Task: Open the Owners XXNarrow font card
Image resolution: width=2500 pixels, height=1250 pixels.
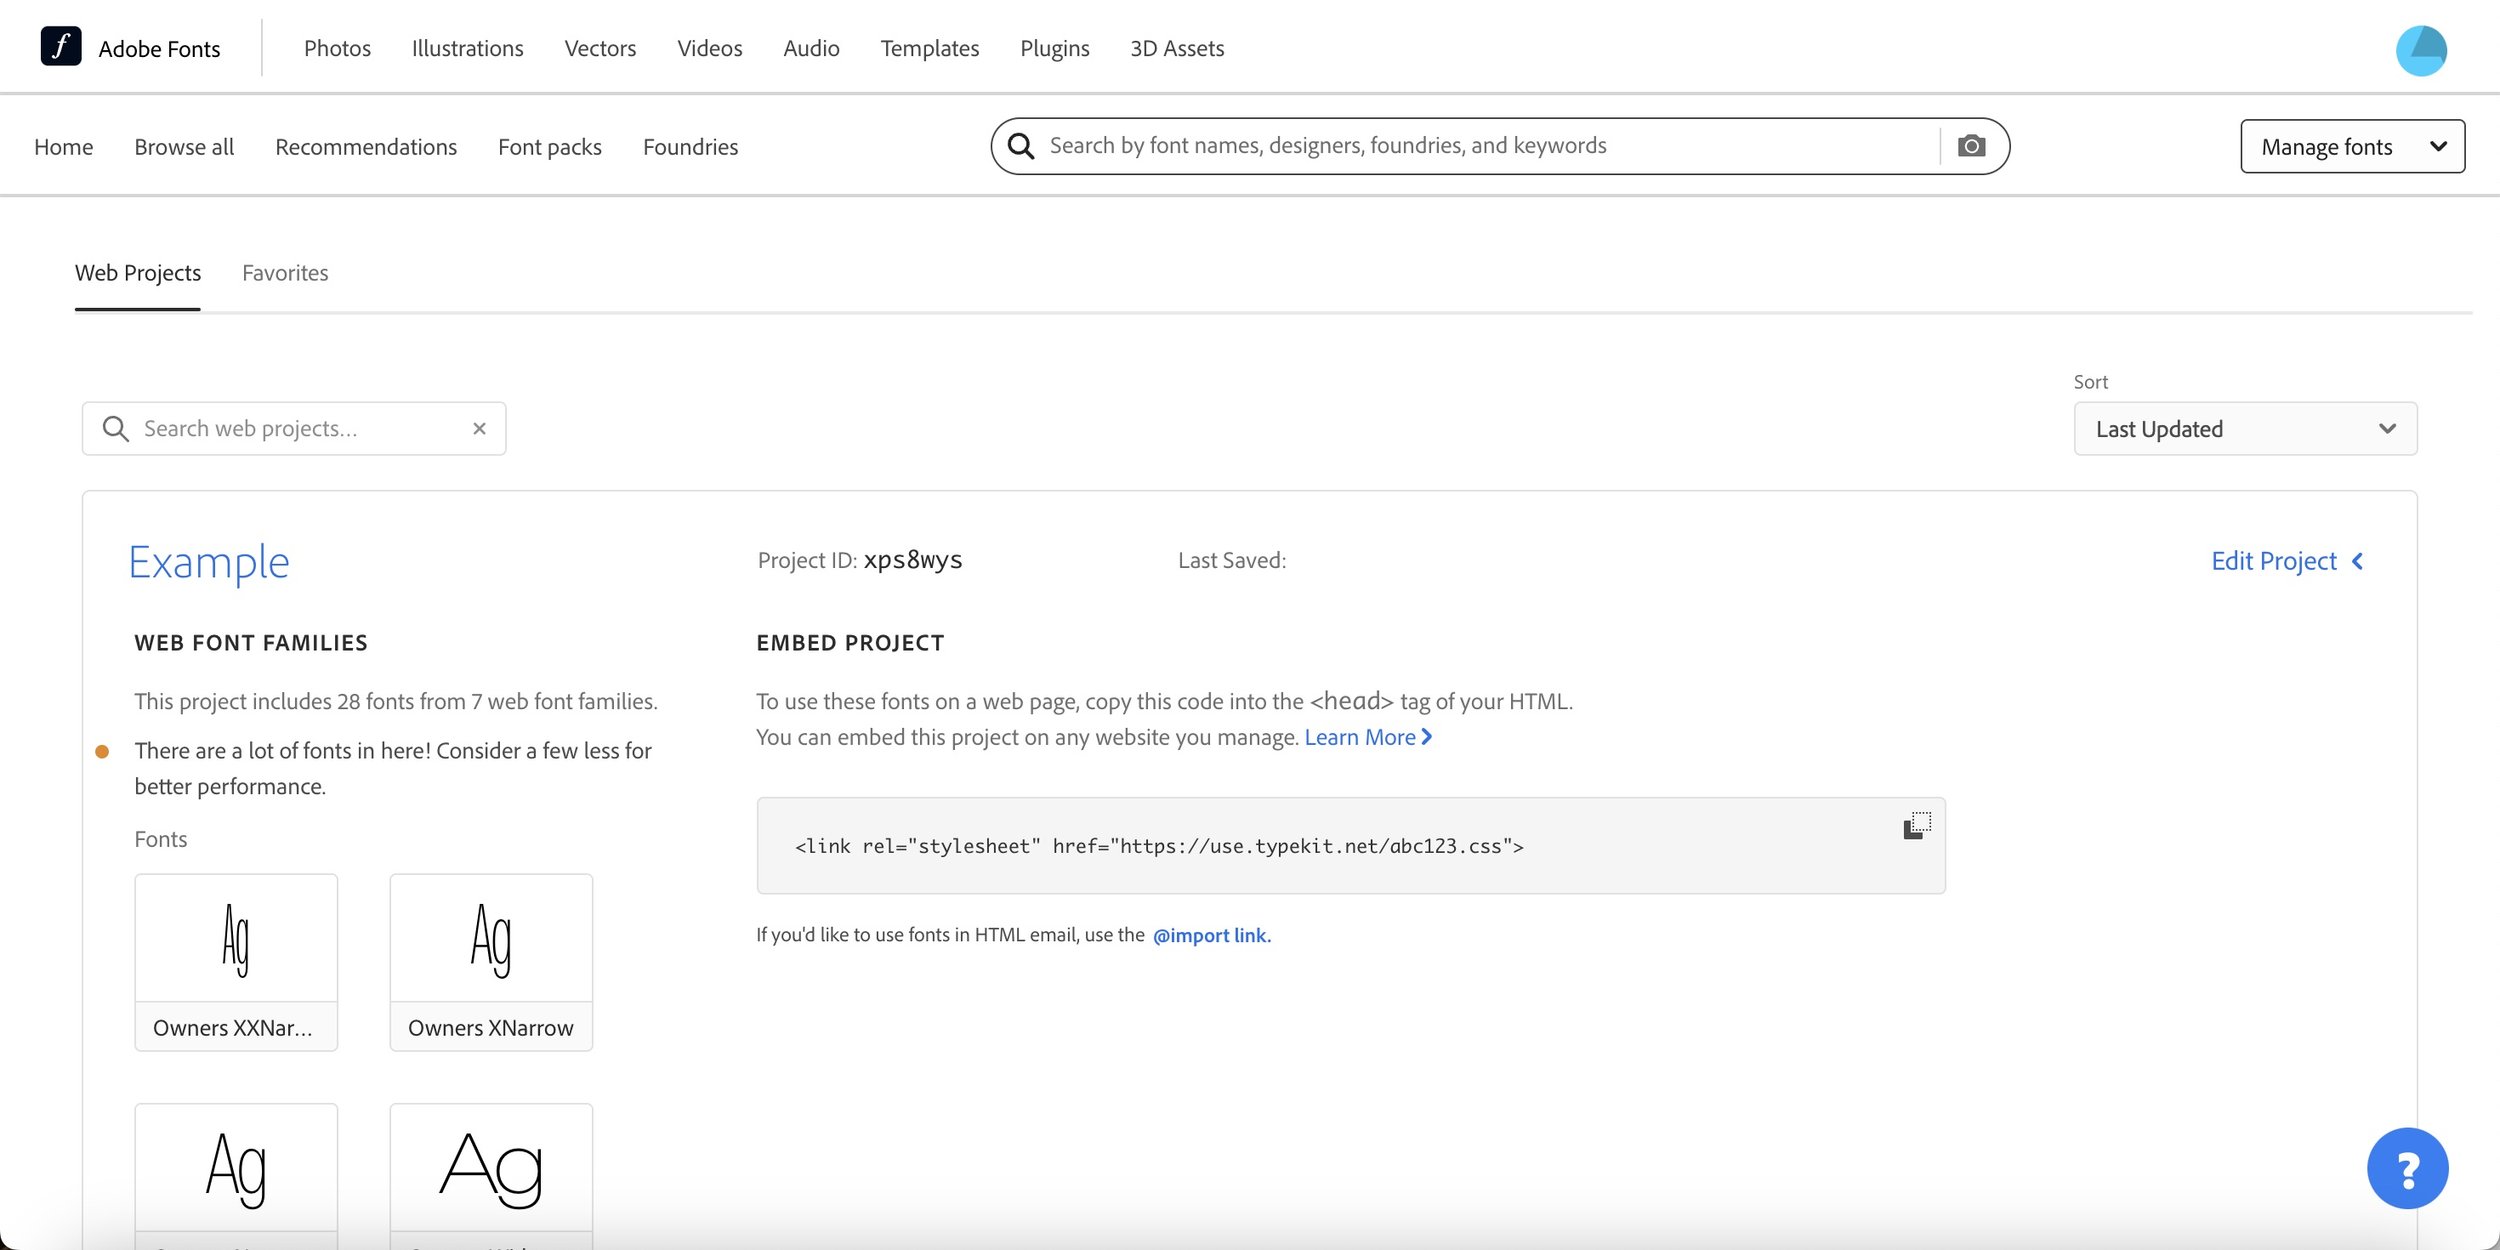Action: tap(236, 962)
